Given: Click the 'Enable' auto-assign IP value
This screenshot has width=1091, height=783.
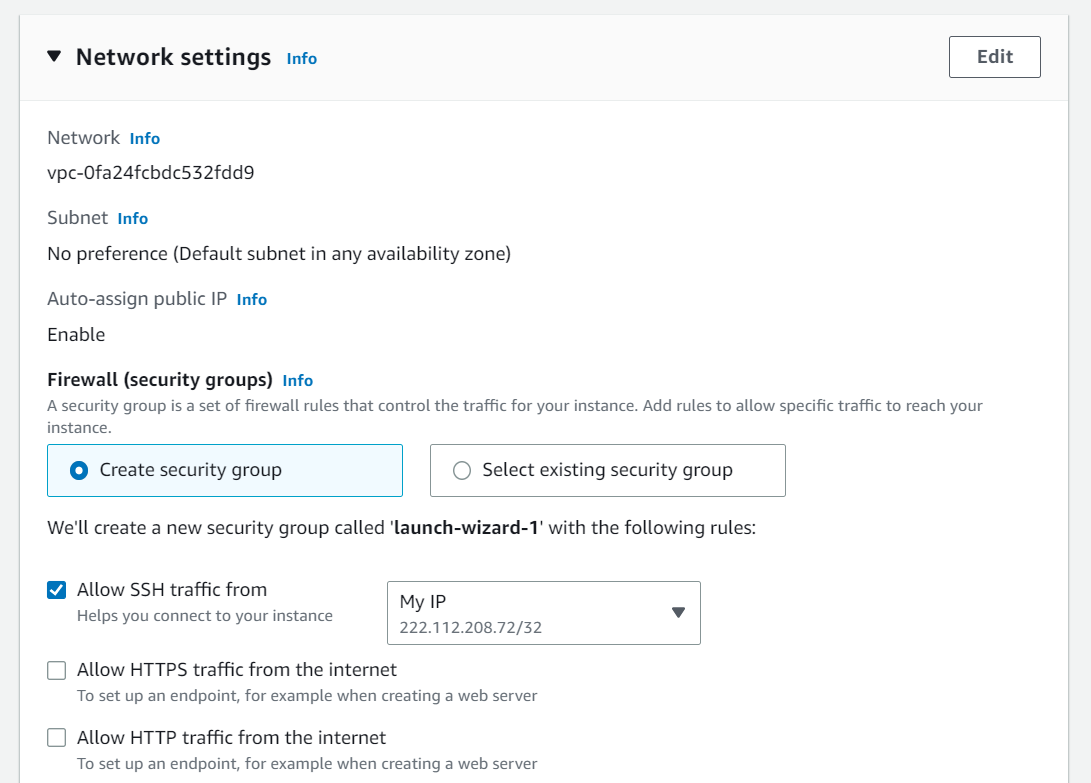Looking at the screenshot, I should [x=77, y=335].
